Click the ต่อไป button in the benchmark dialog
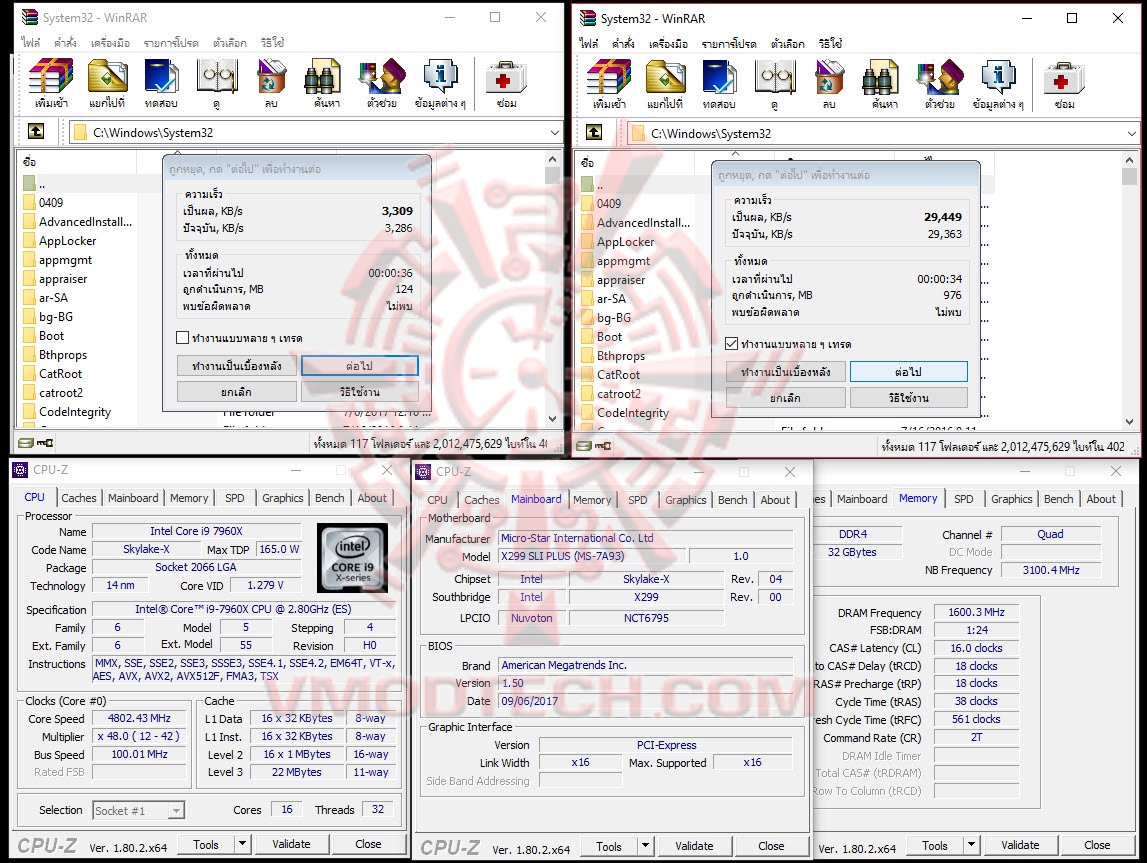This screenshot has height=863, width=1147. click(359, 366)
